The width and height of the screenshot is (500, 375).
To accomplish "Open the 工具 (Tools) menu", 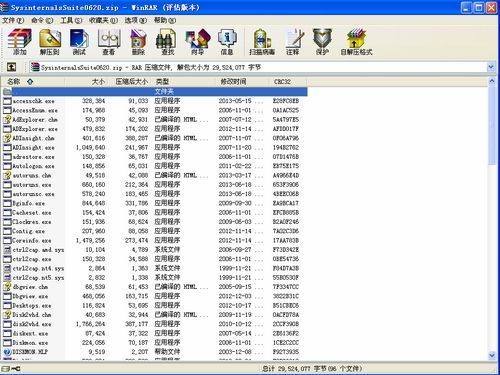I will (71, 20).
